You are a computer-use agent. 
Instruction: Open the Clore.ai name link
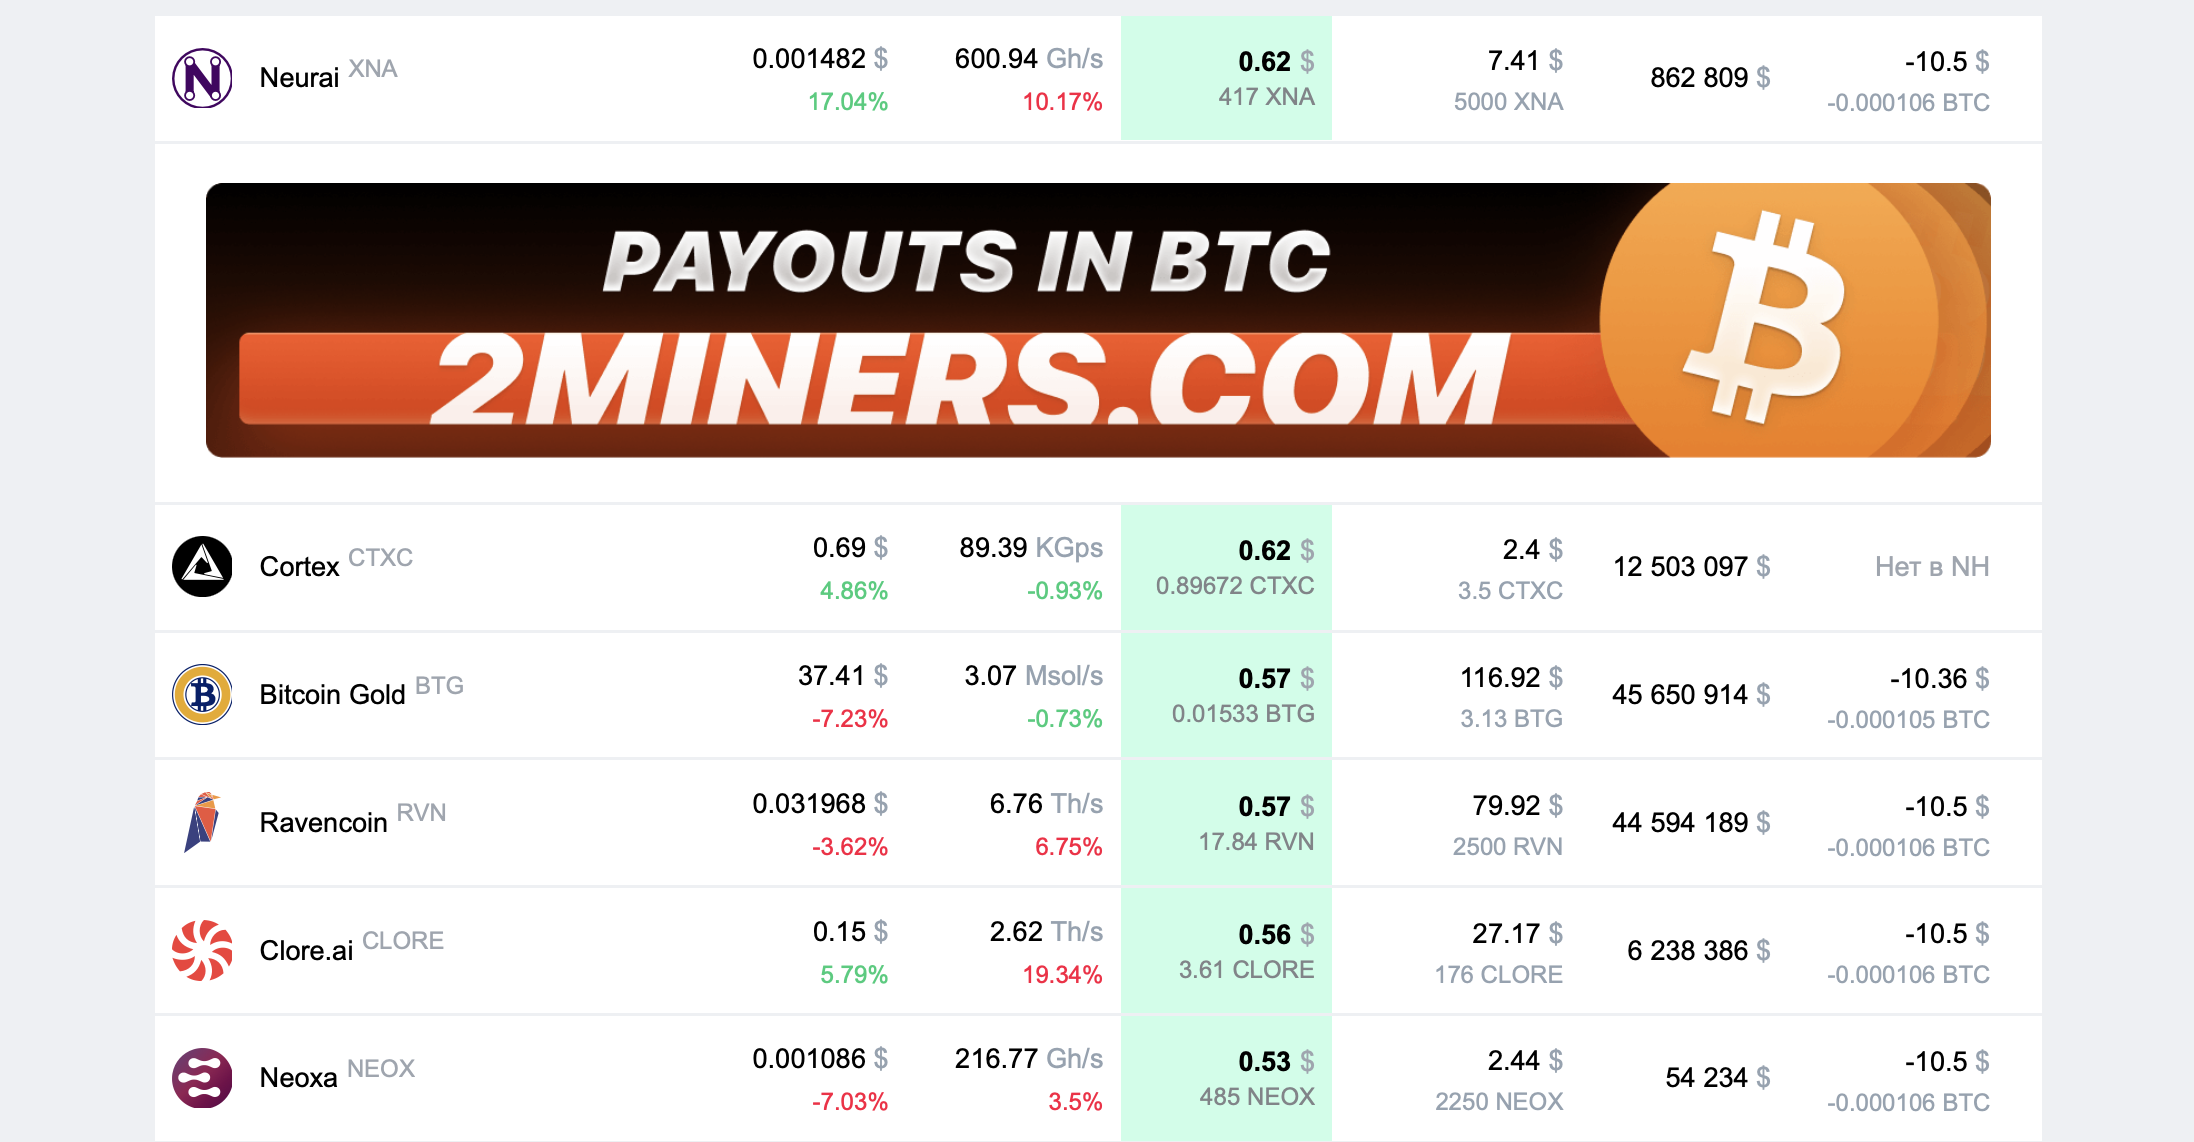[x=306, y=951]
